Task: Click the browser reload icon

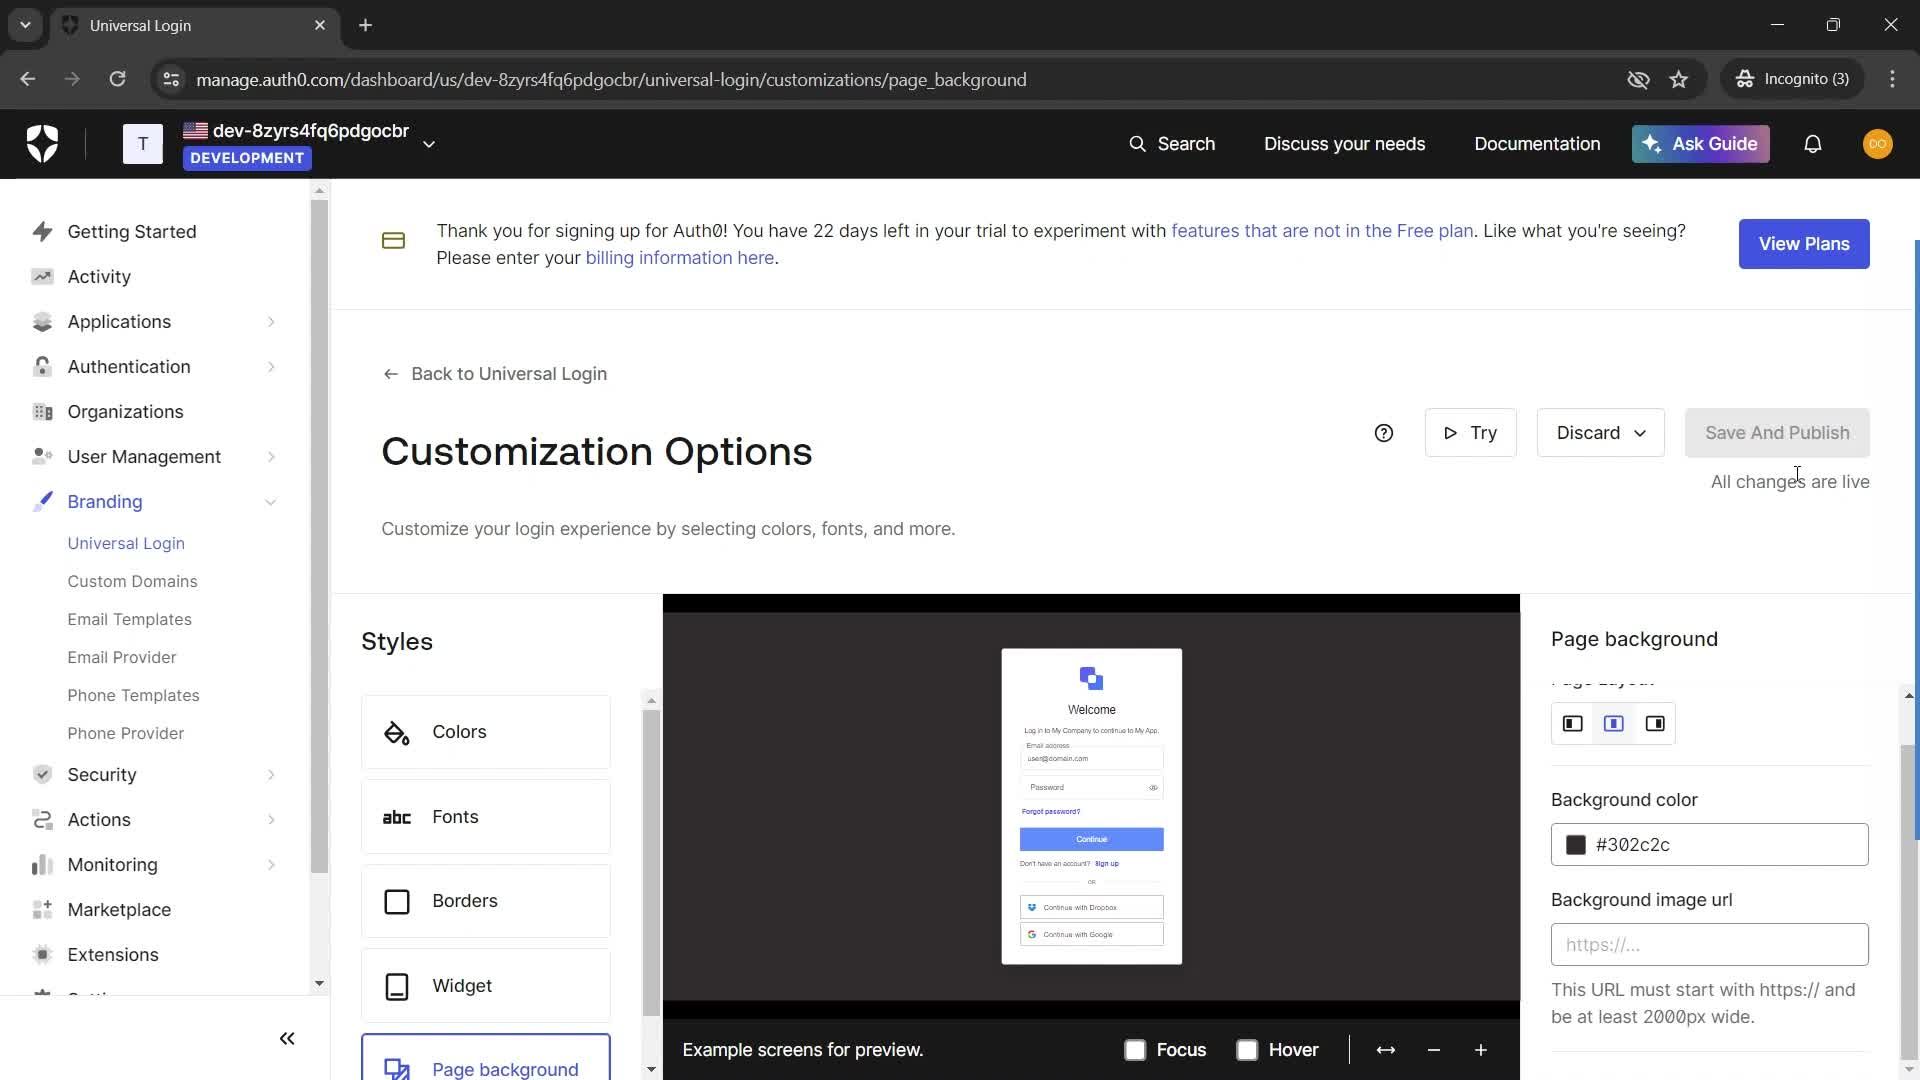Action: tap(117, 79)
